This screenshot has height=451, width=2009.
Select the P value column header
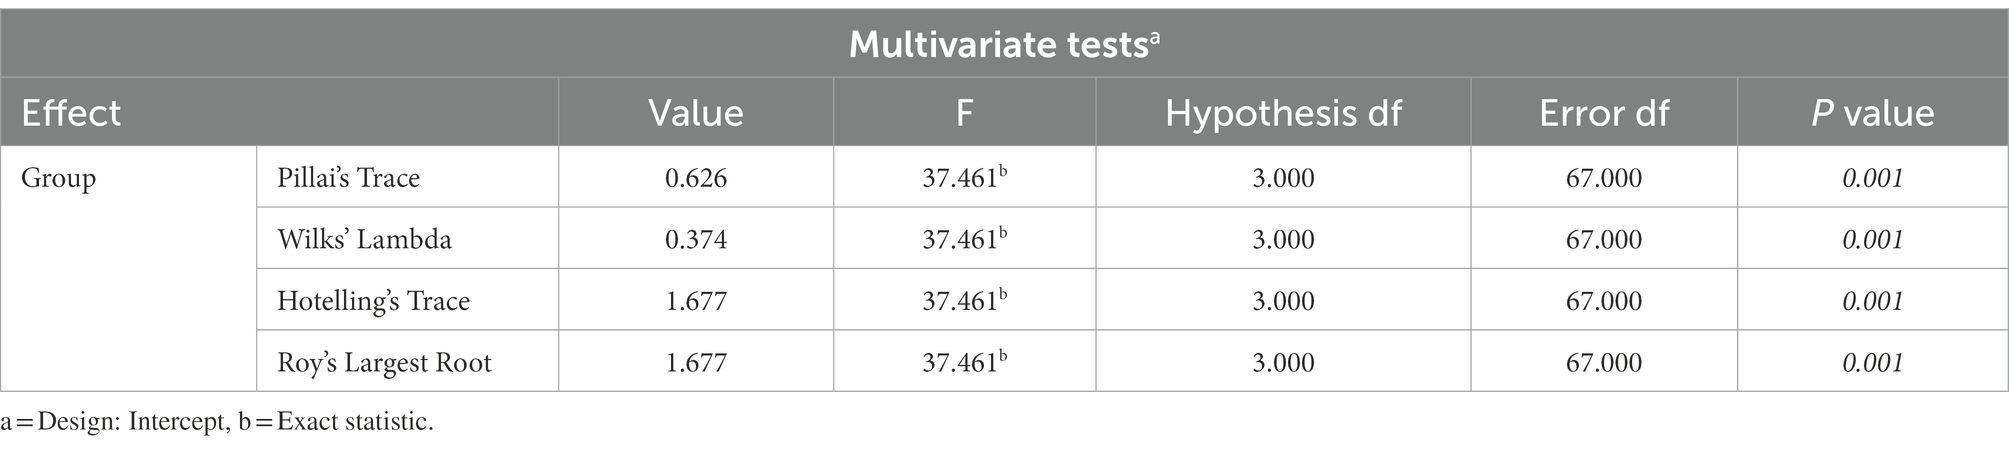tap(1873, 113)
